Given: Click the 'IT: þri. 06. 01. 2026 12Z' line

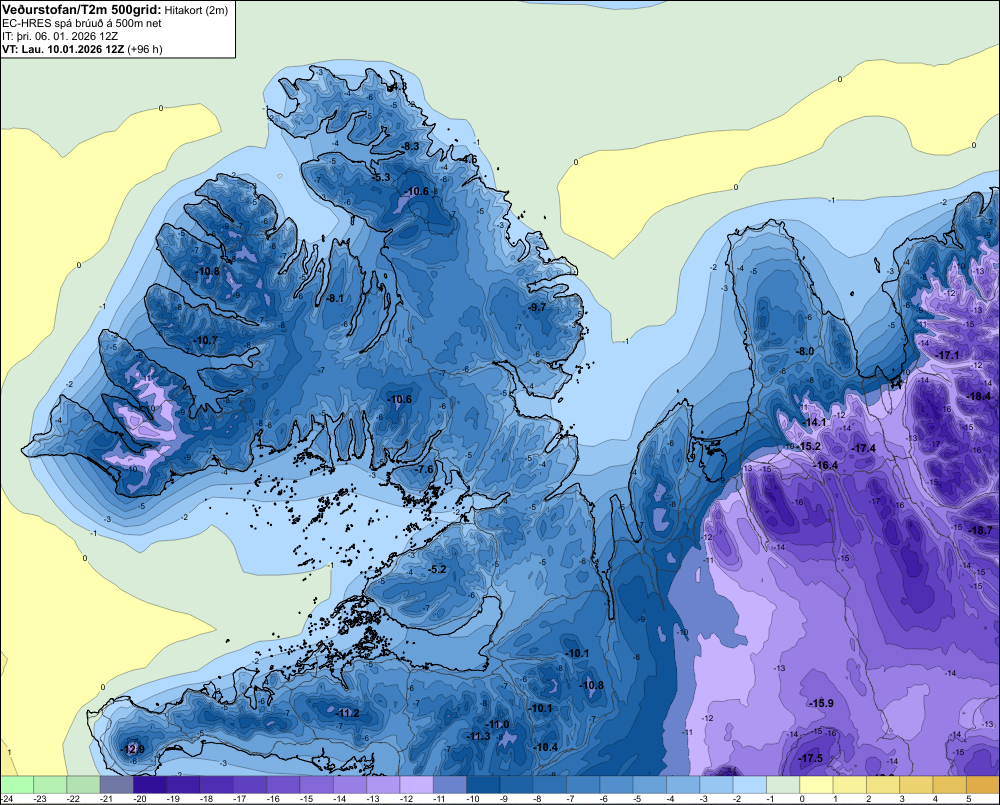Looking at the screenshot, I should [59, 36].
